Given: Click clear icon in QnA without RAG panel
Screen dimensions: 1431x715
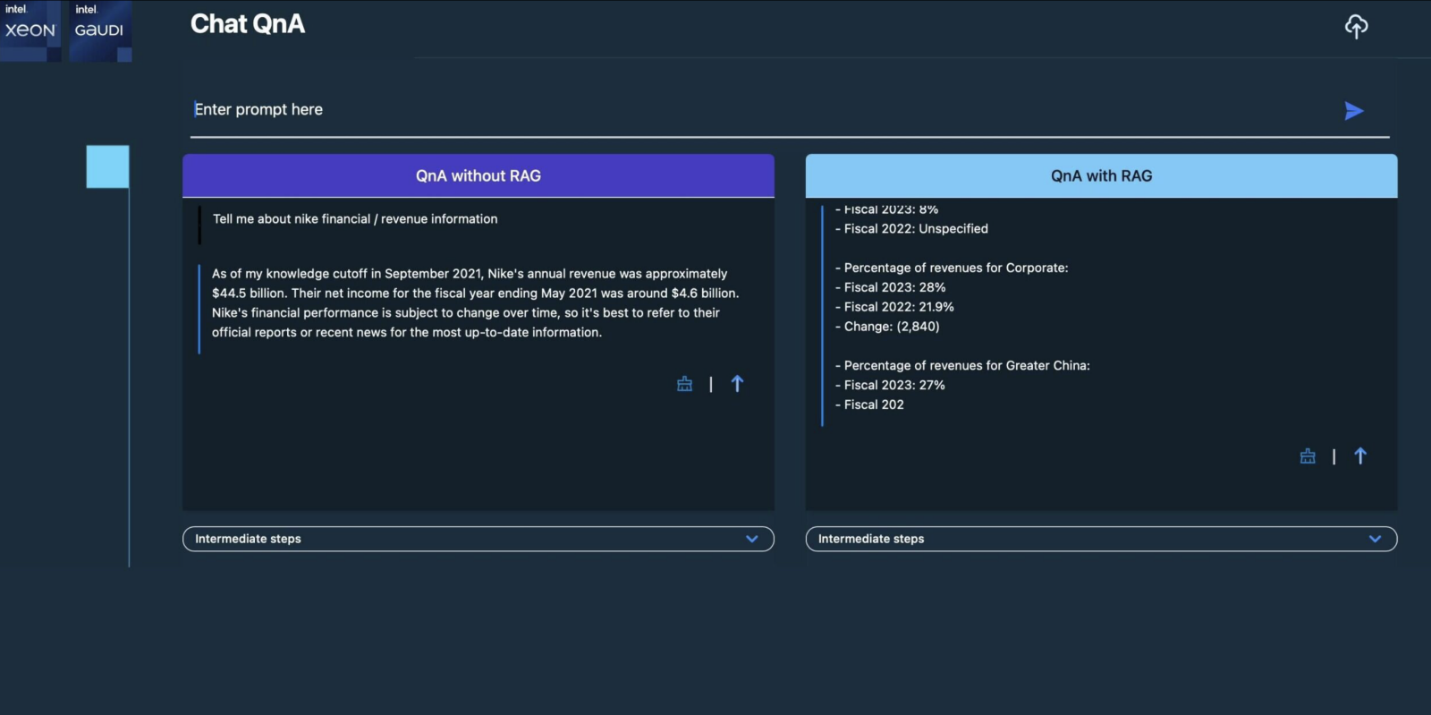Looking at the screenshot, I should click(x=685, y=384).
